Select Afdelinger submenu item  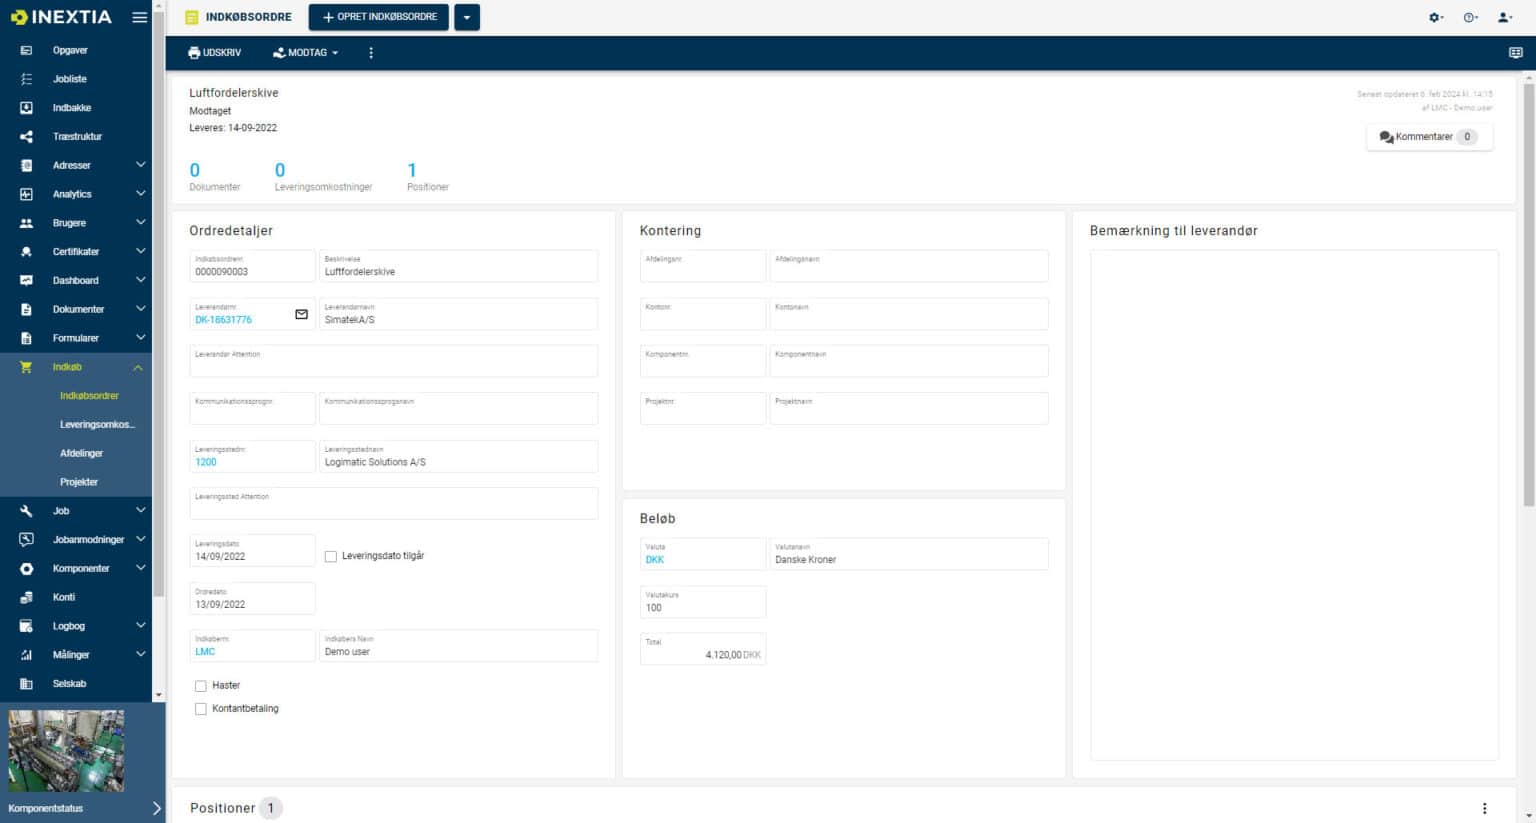(x=81, y=454)
